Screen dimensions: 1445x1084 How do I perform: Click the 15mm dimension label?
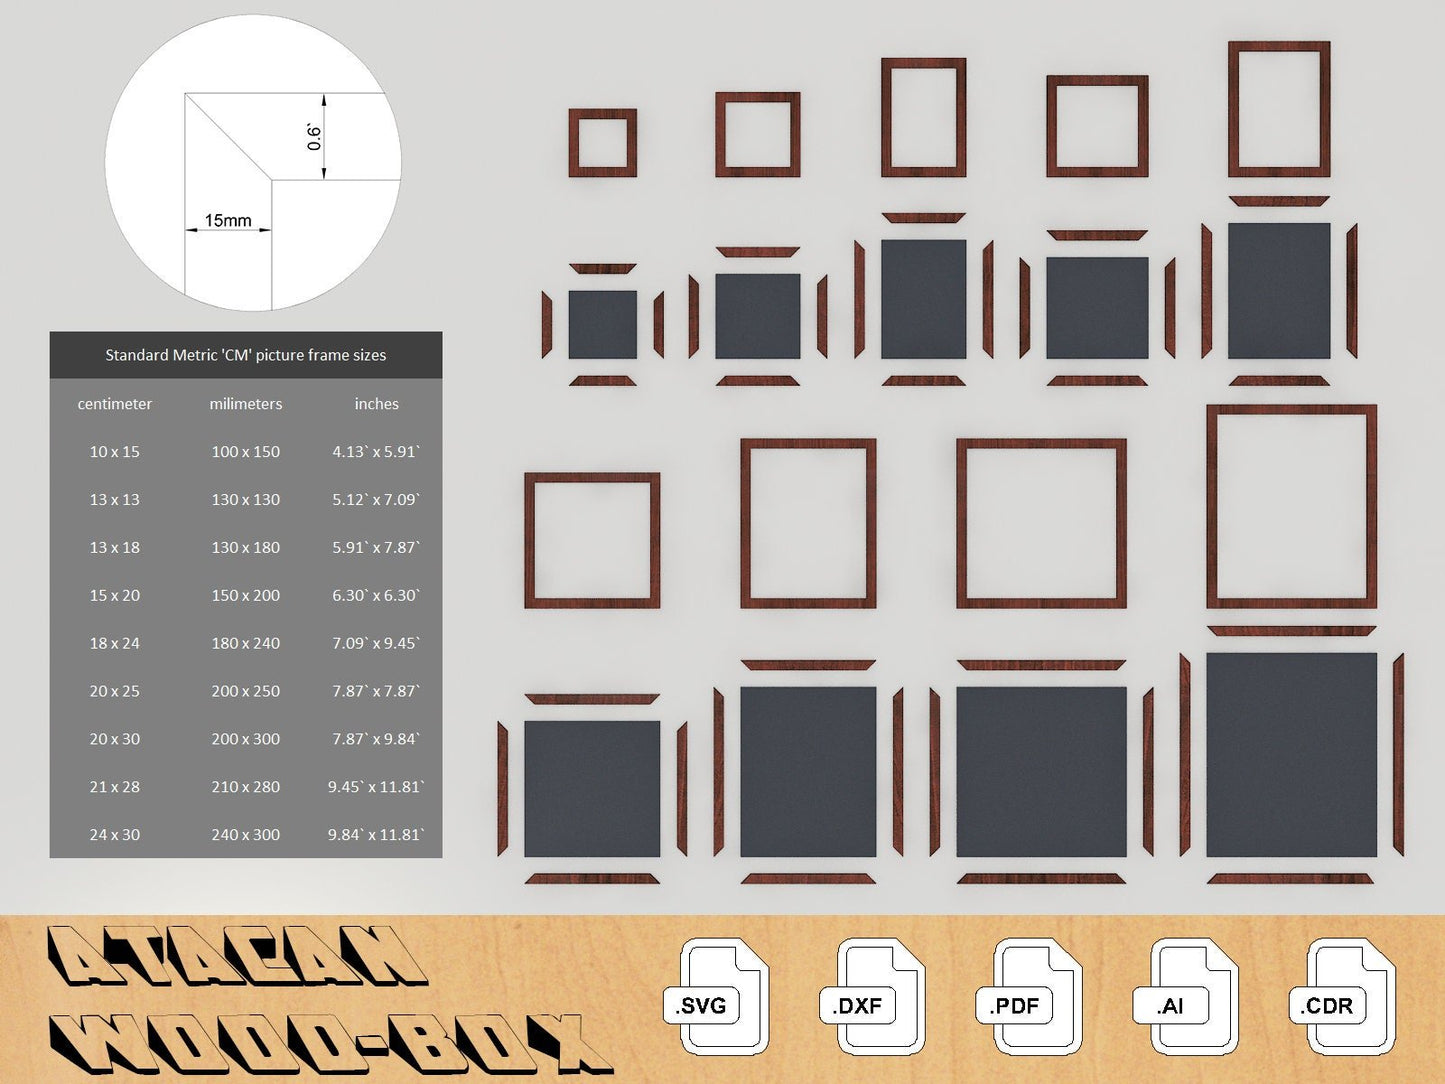click(x=228, y=220)
